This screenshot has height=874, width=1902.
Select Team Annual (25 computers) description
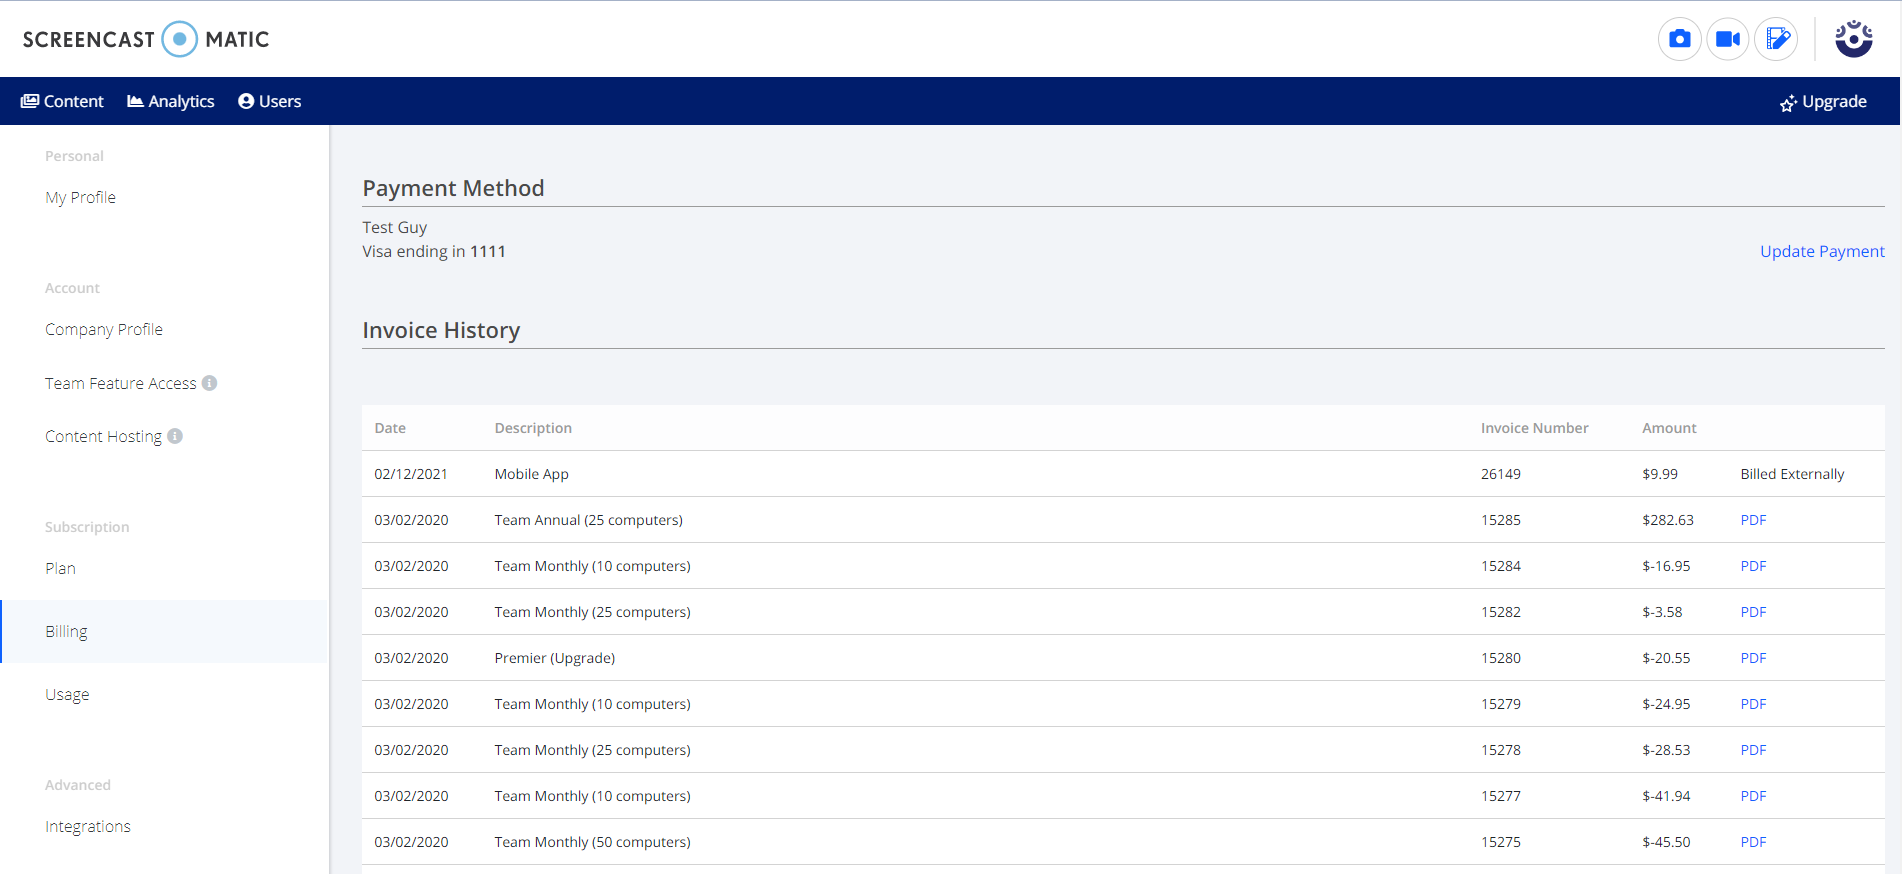[x=588, y=520]
